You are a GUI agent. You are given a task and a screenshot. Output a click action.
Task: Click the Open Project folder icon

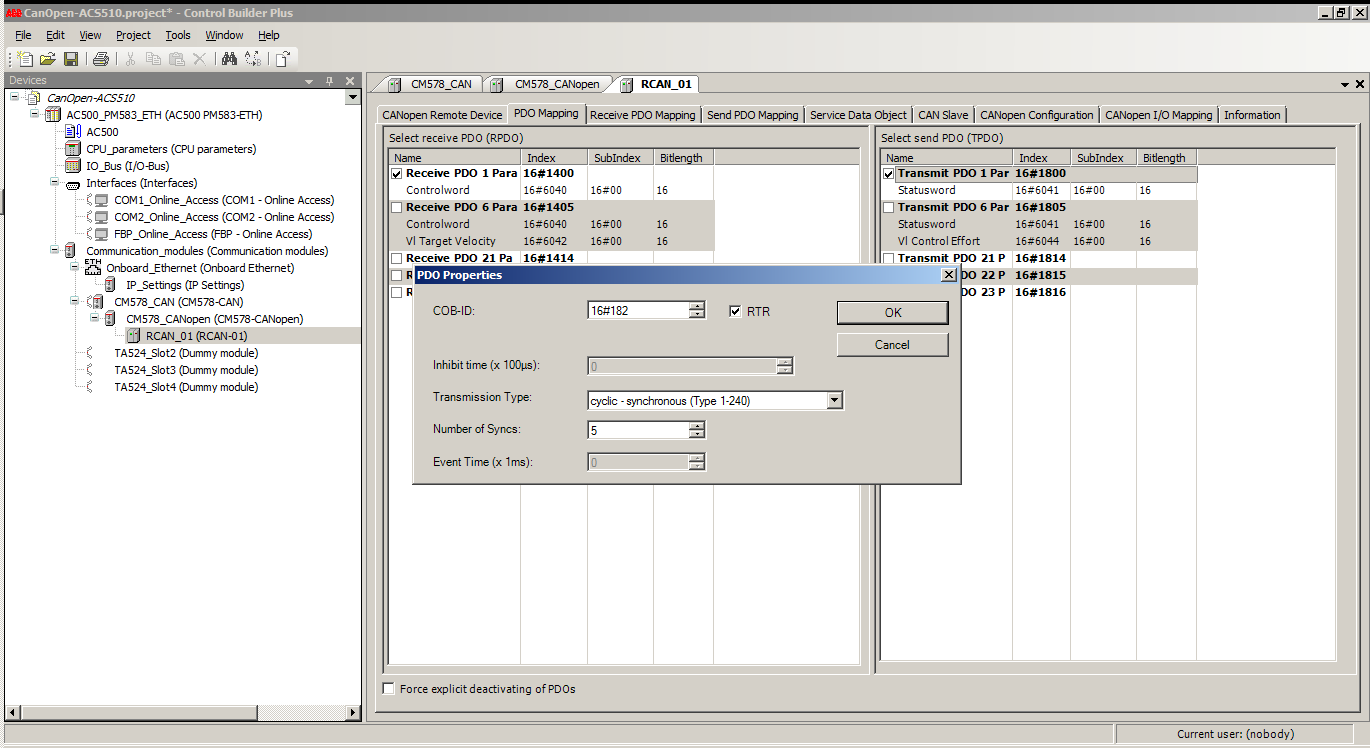point(48,59)
